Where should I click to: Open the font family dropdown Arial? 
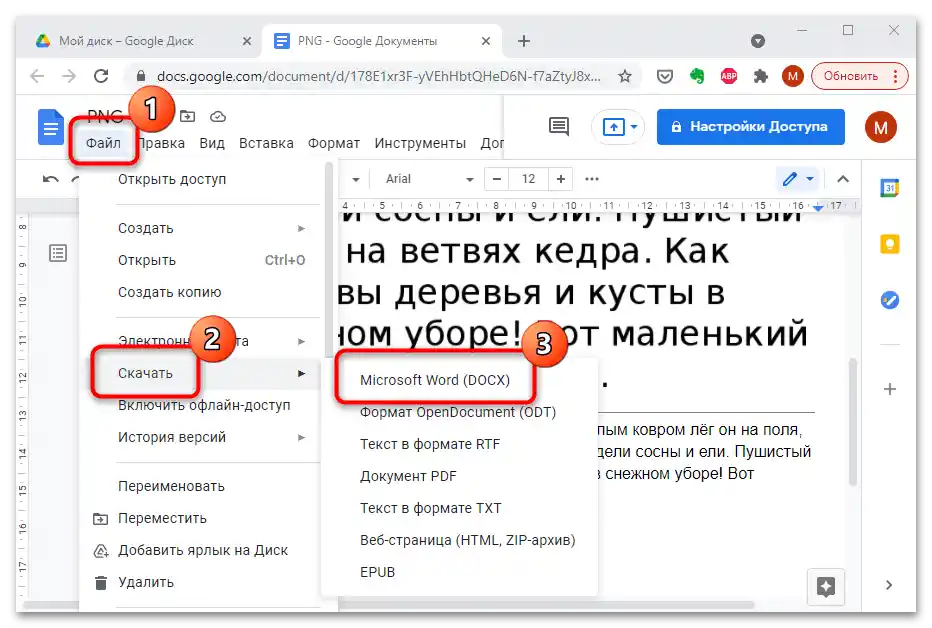[429, 179]
